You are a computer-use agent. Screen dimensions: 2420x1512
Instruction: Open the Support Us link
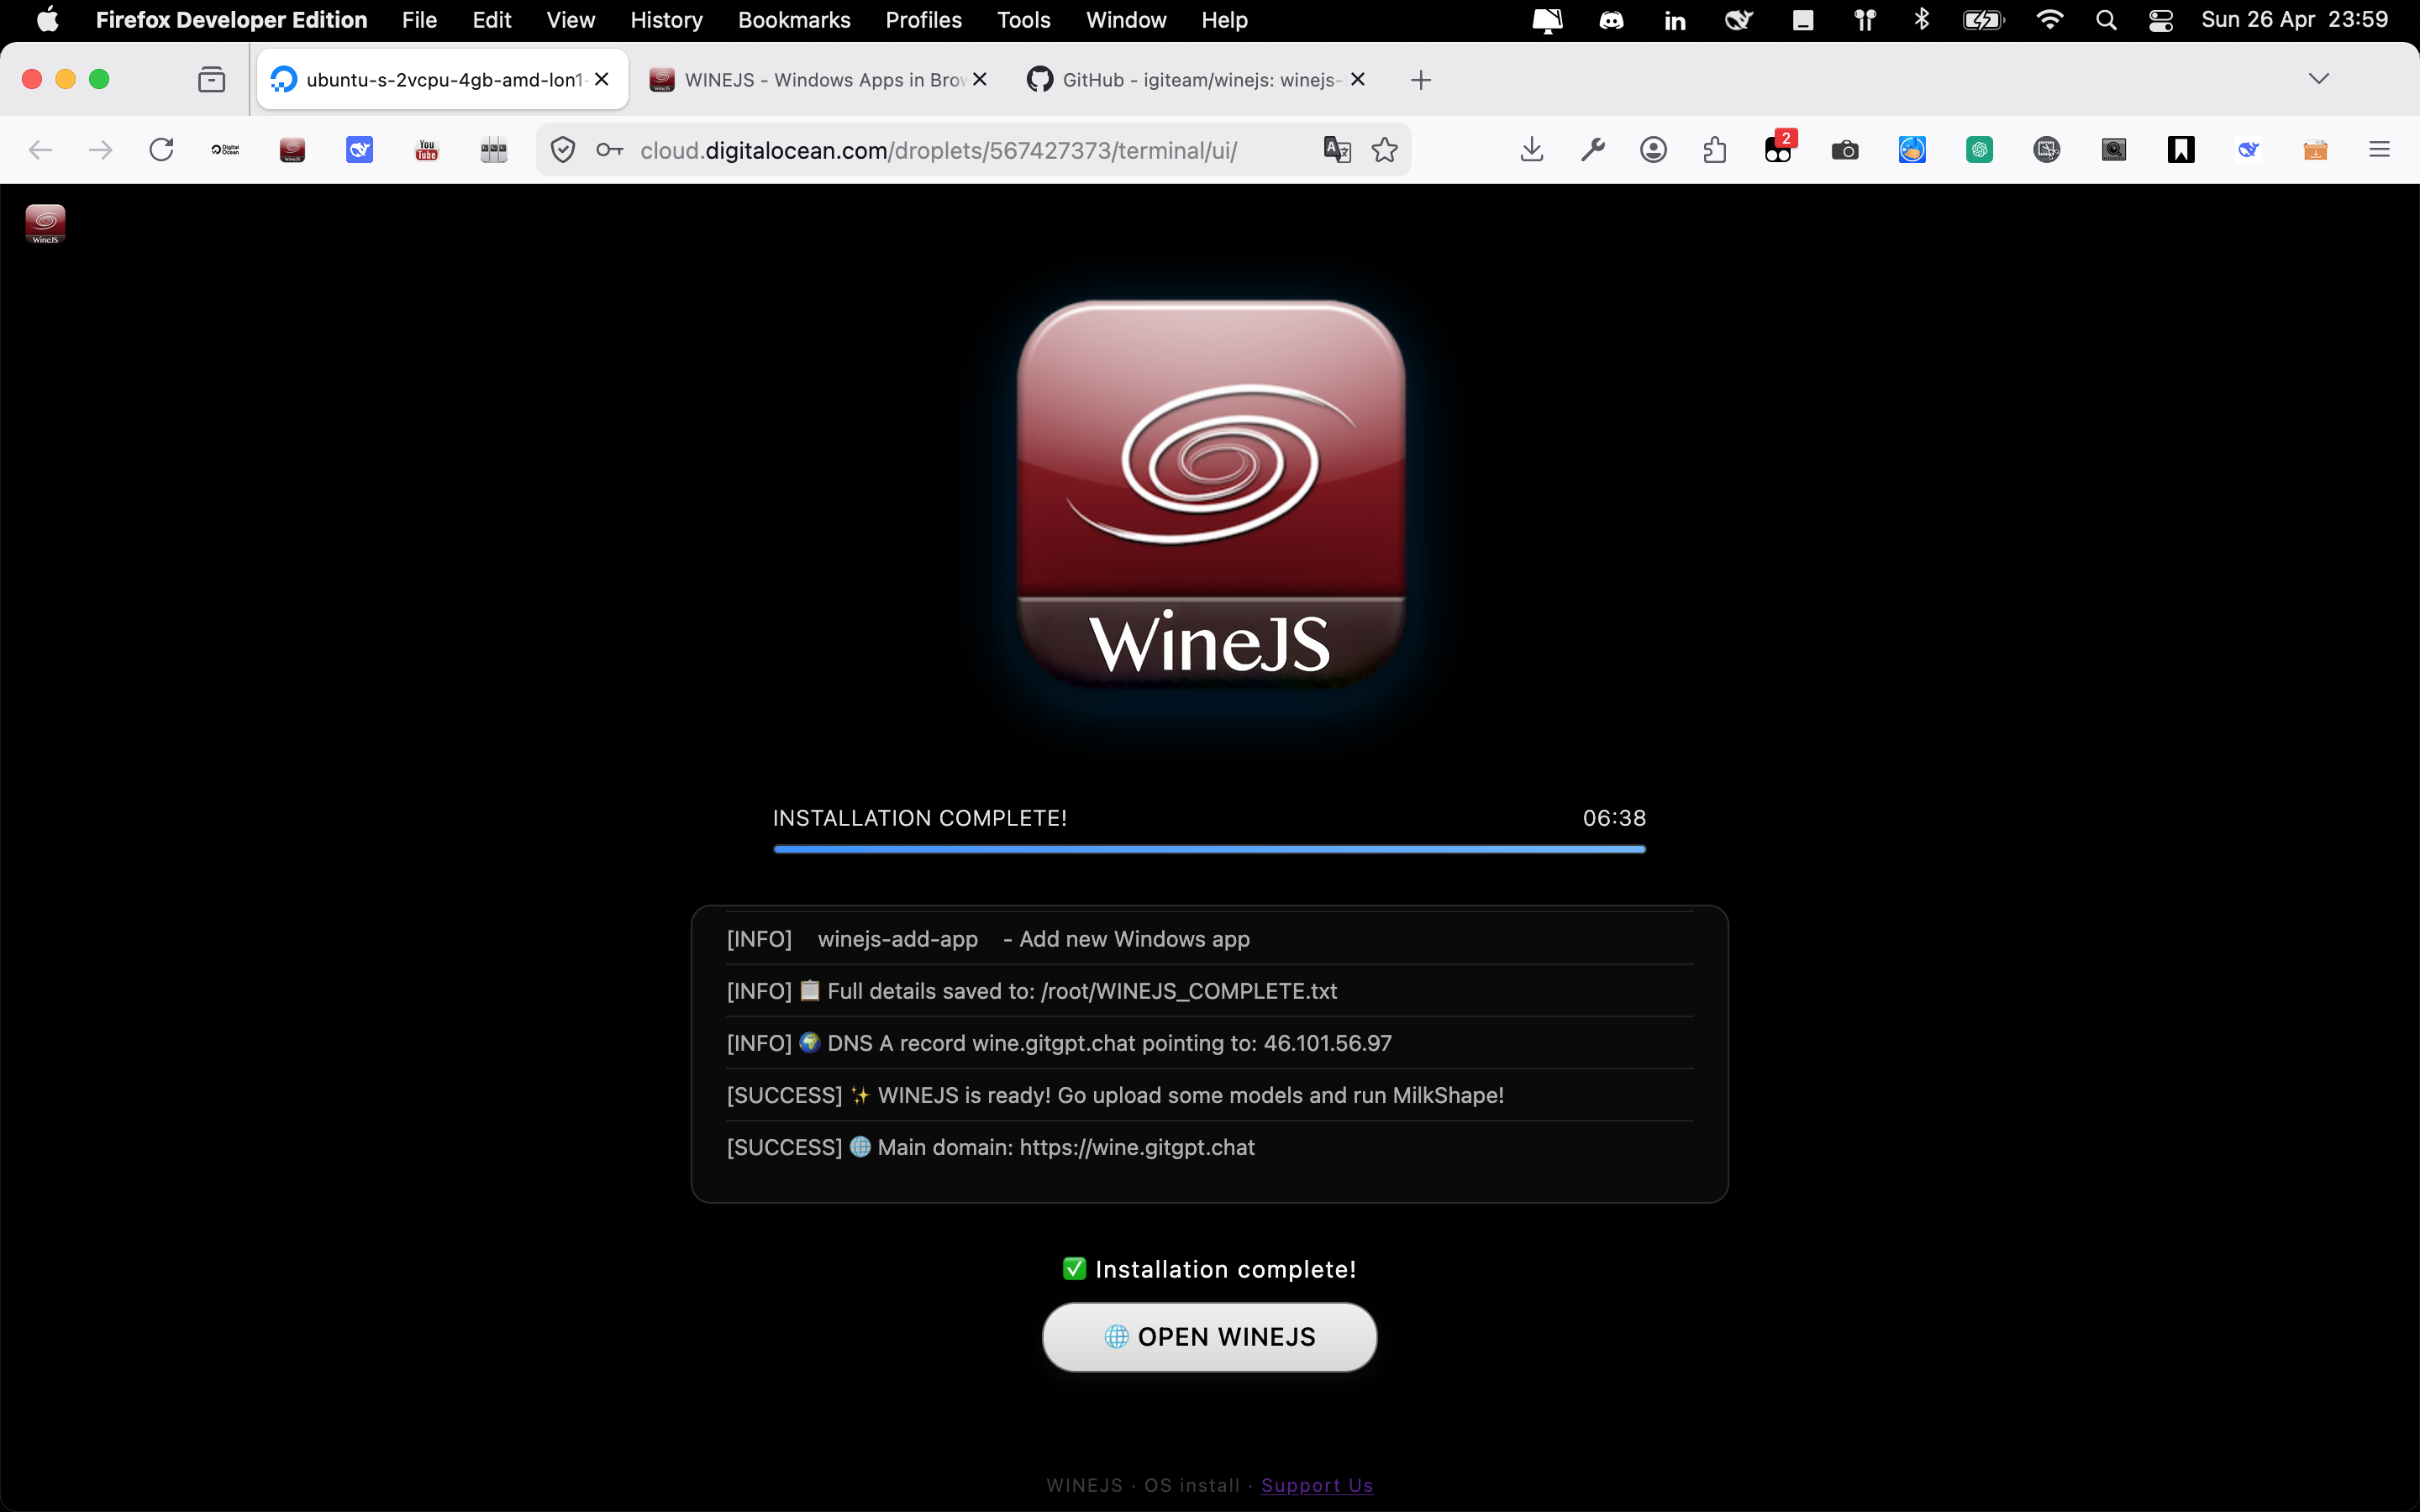click(1317, 1485)
